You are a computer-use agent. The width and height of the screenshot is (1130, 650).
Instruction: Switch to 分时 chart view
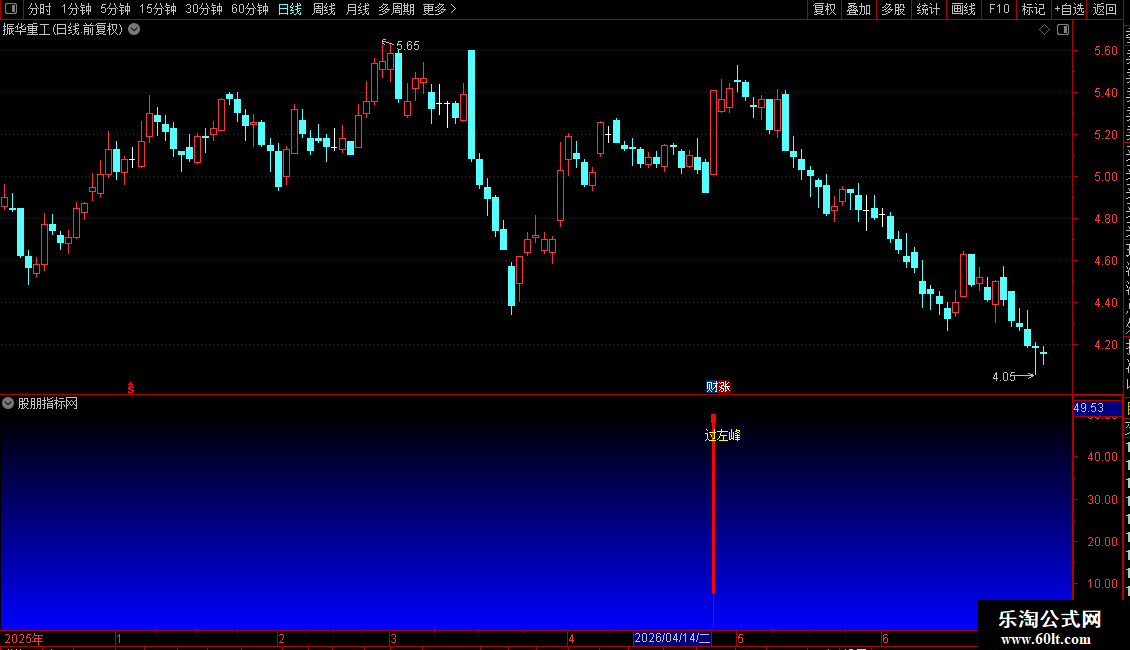[x=40, y=9]
